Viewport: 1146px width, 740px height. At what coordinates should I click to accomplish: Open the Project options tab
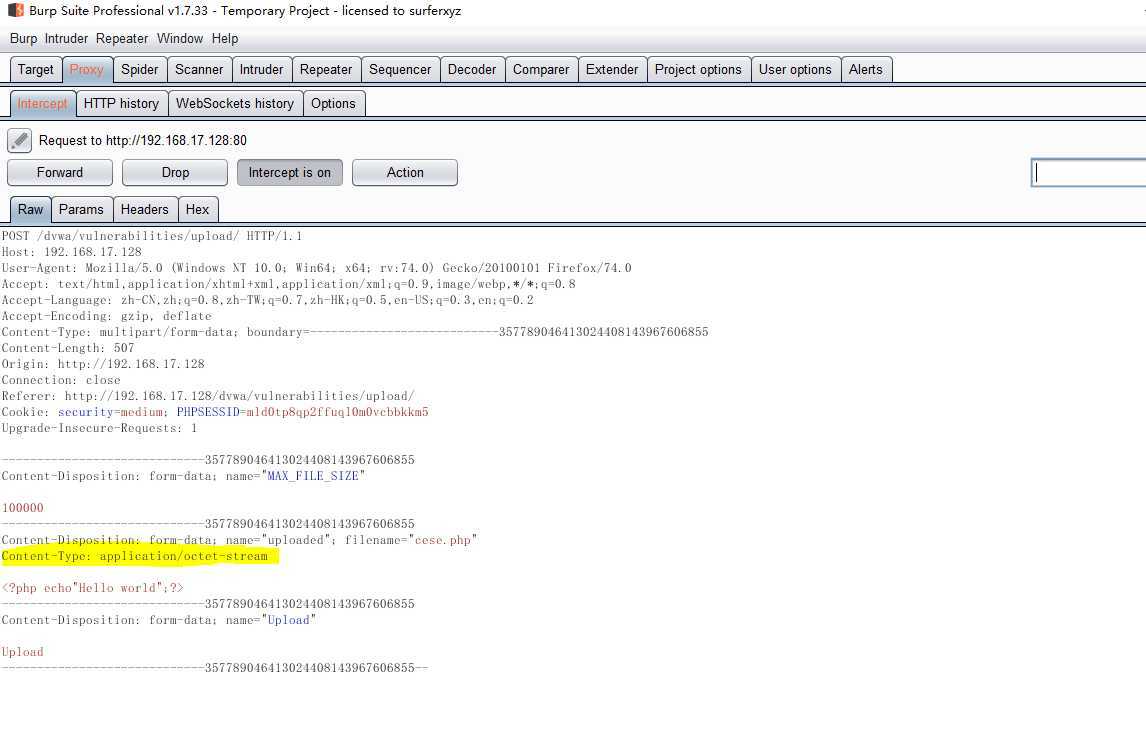tap(698, 69)
